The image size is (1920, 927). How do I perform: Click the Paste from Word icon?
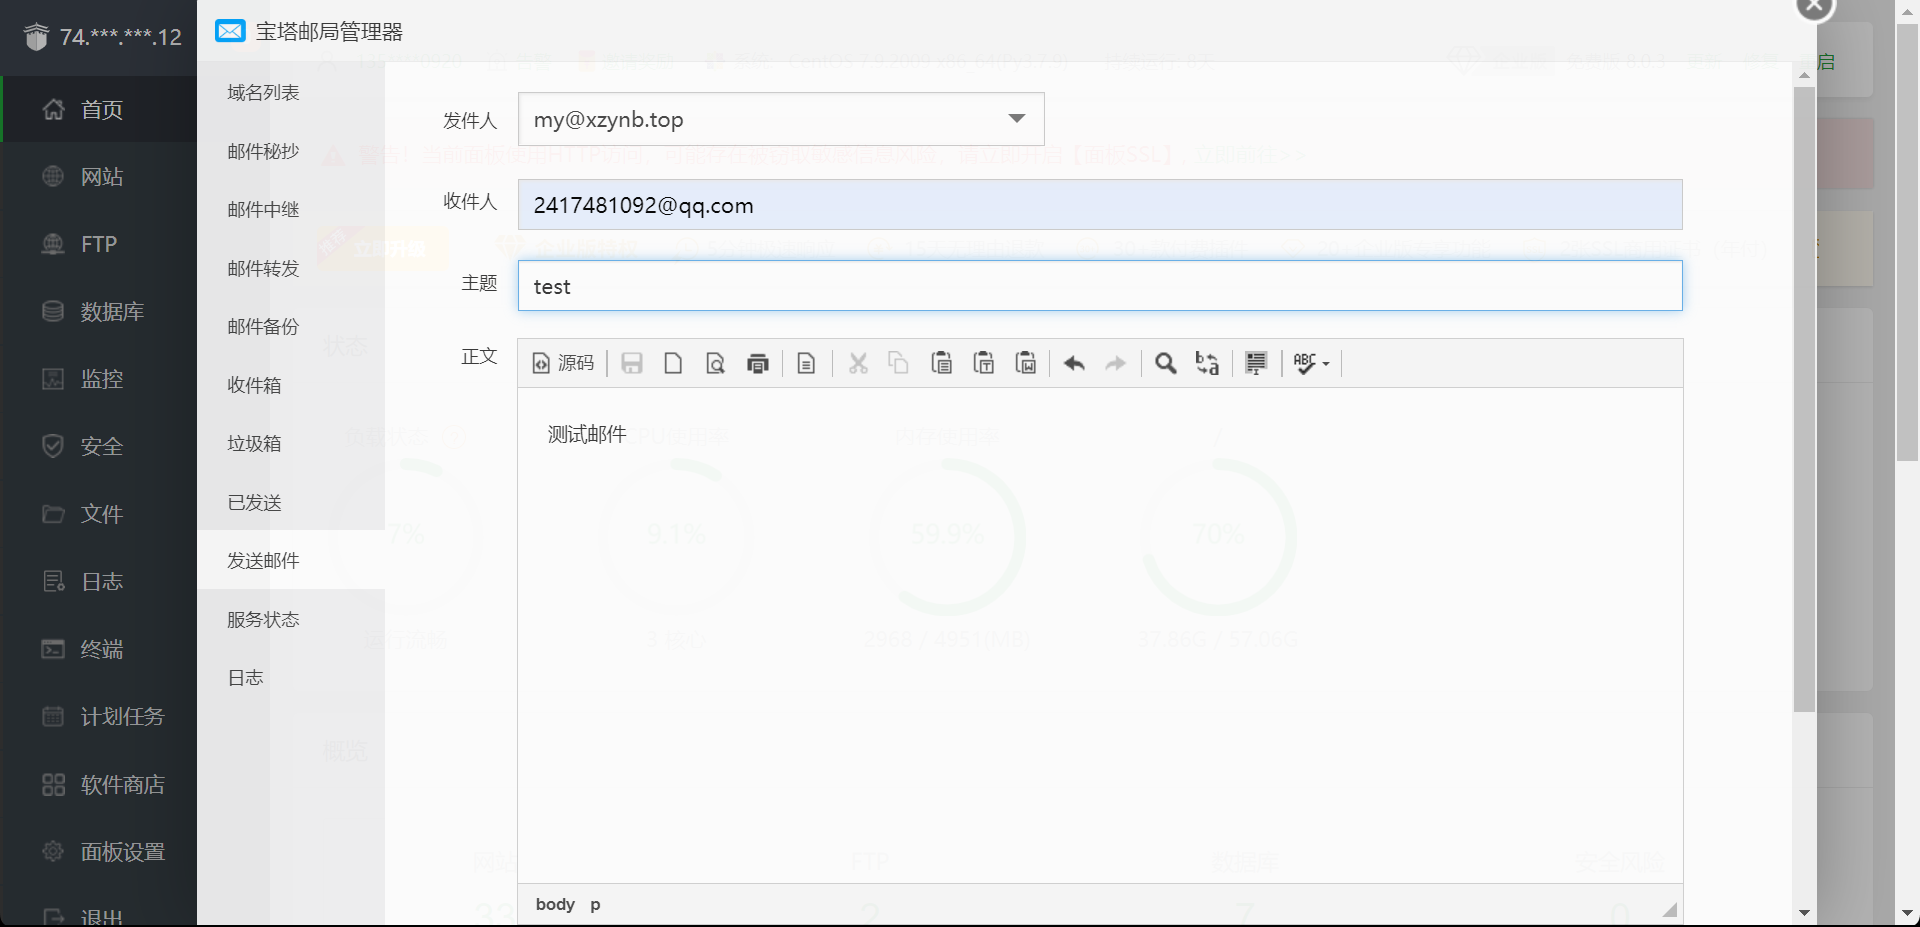[1026, 363]
